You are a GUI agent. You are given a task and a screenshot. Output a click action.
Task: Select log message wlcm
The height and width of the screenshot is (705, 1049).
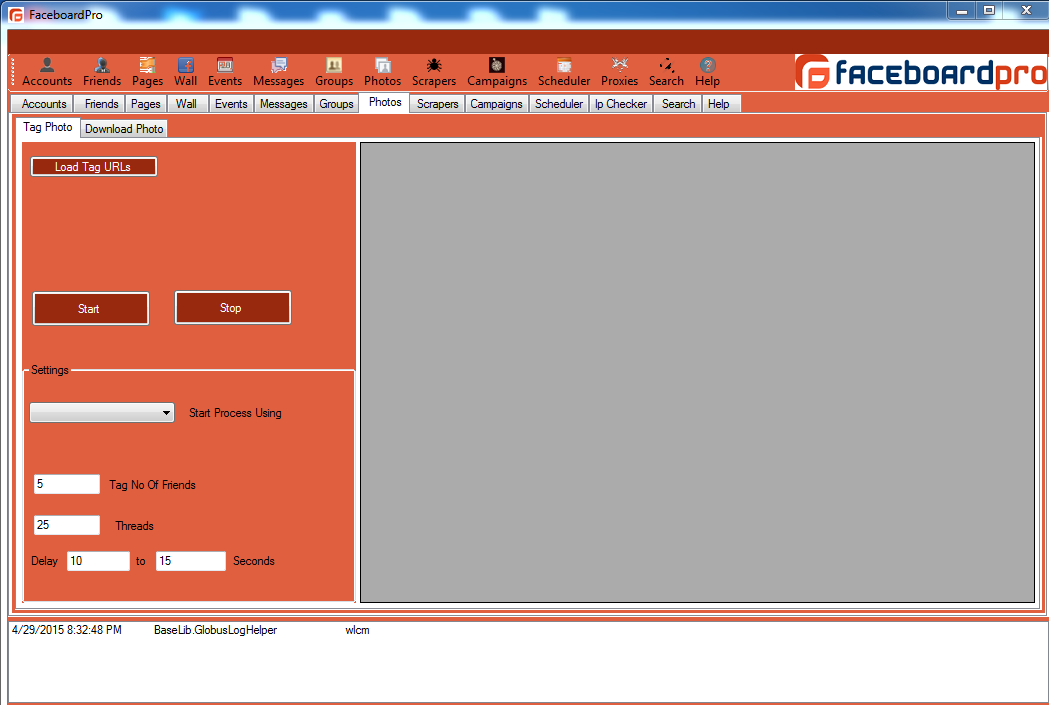357,630
